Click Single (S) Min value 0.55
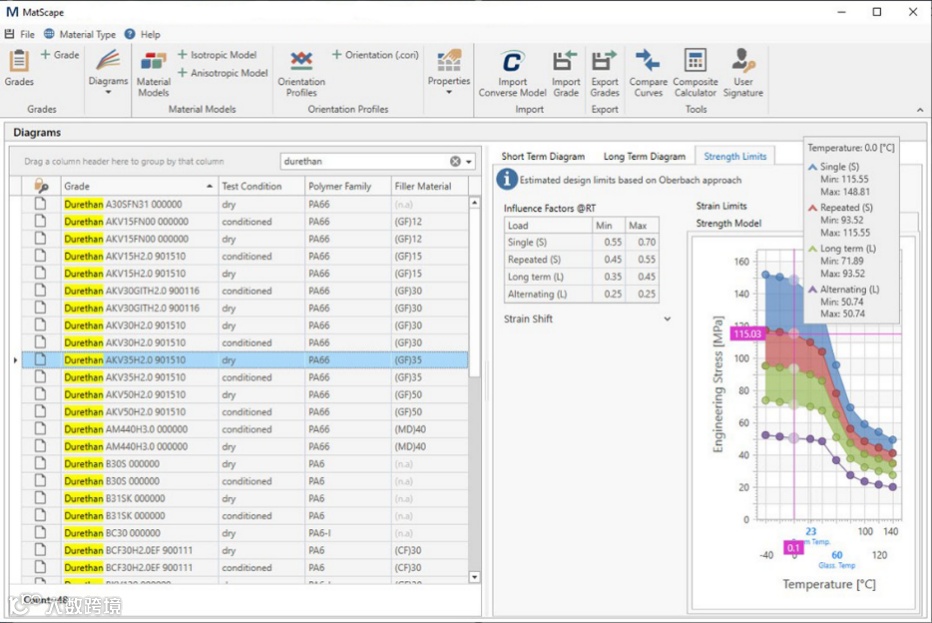The width and height of the screenshot is (932, 623). click(612, 242)
